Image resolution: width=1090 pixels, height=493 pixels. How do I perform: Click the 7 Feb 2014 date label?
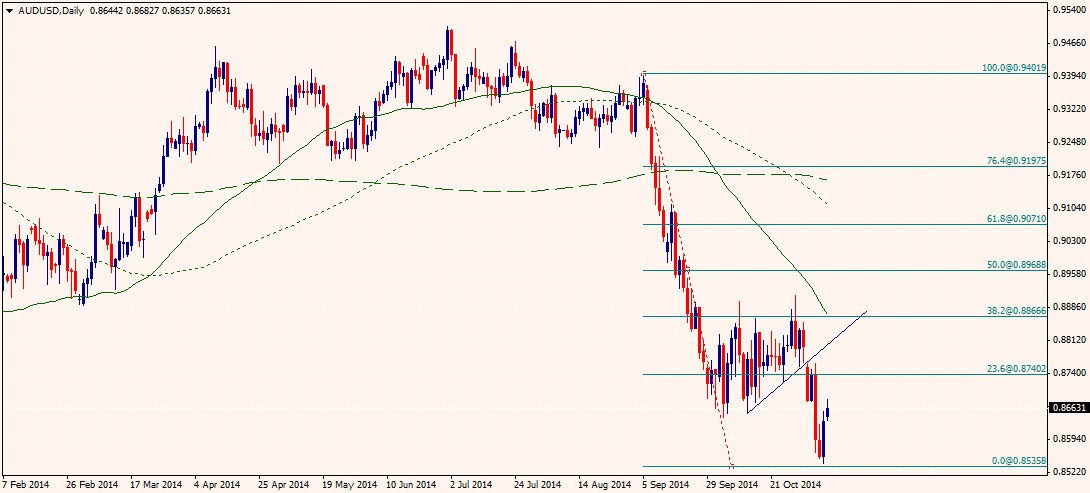pyautogui.click(x=27, y=484)
